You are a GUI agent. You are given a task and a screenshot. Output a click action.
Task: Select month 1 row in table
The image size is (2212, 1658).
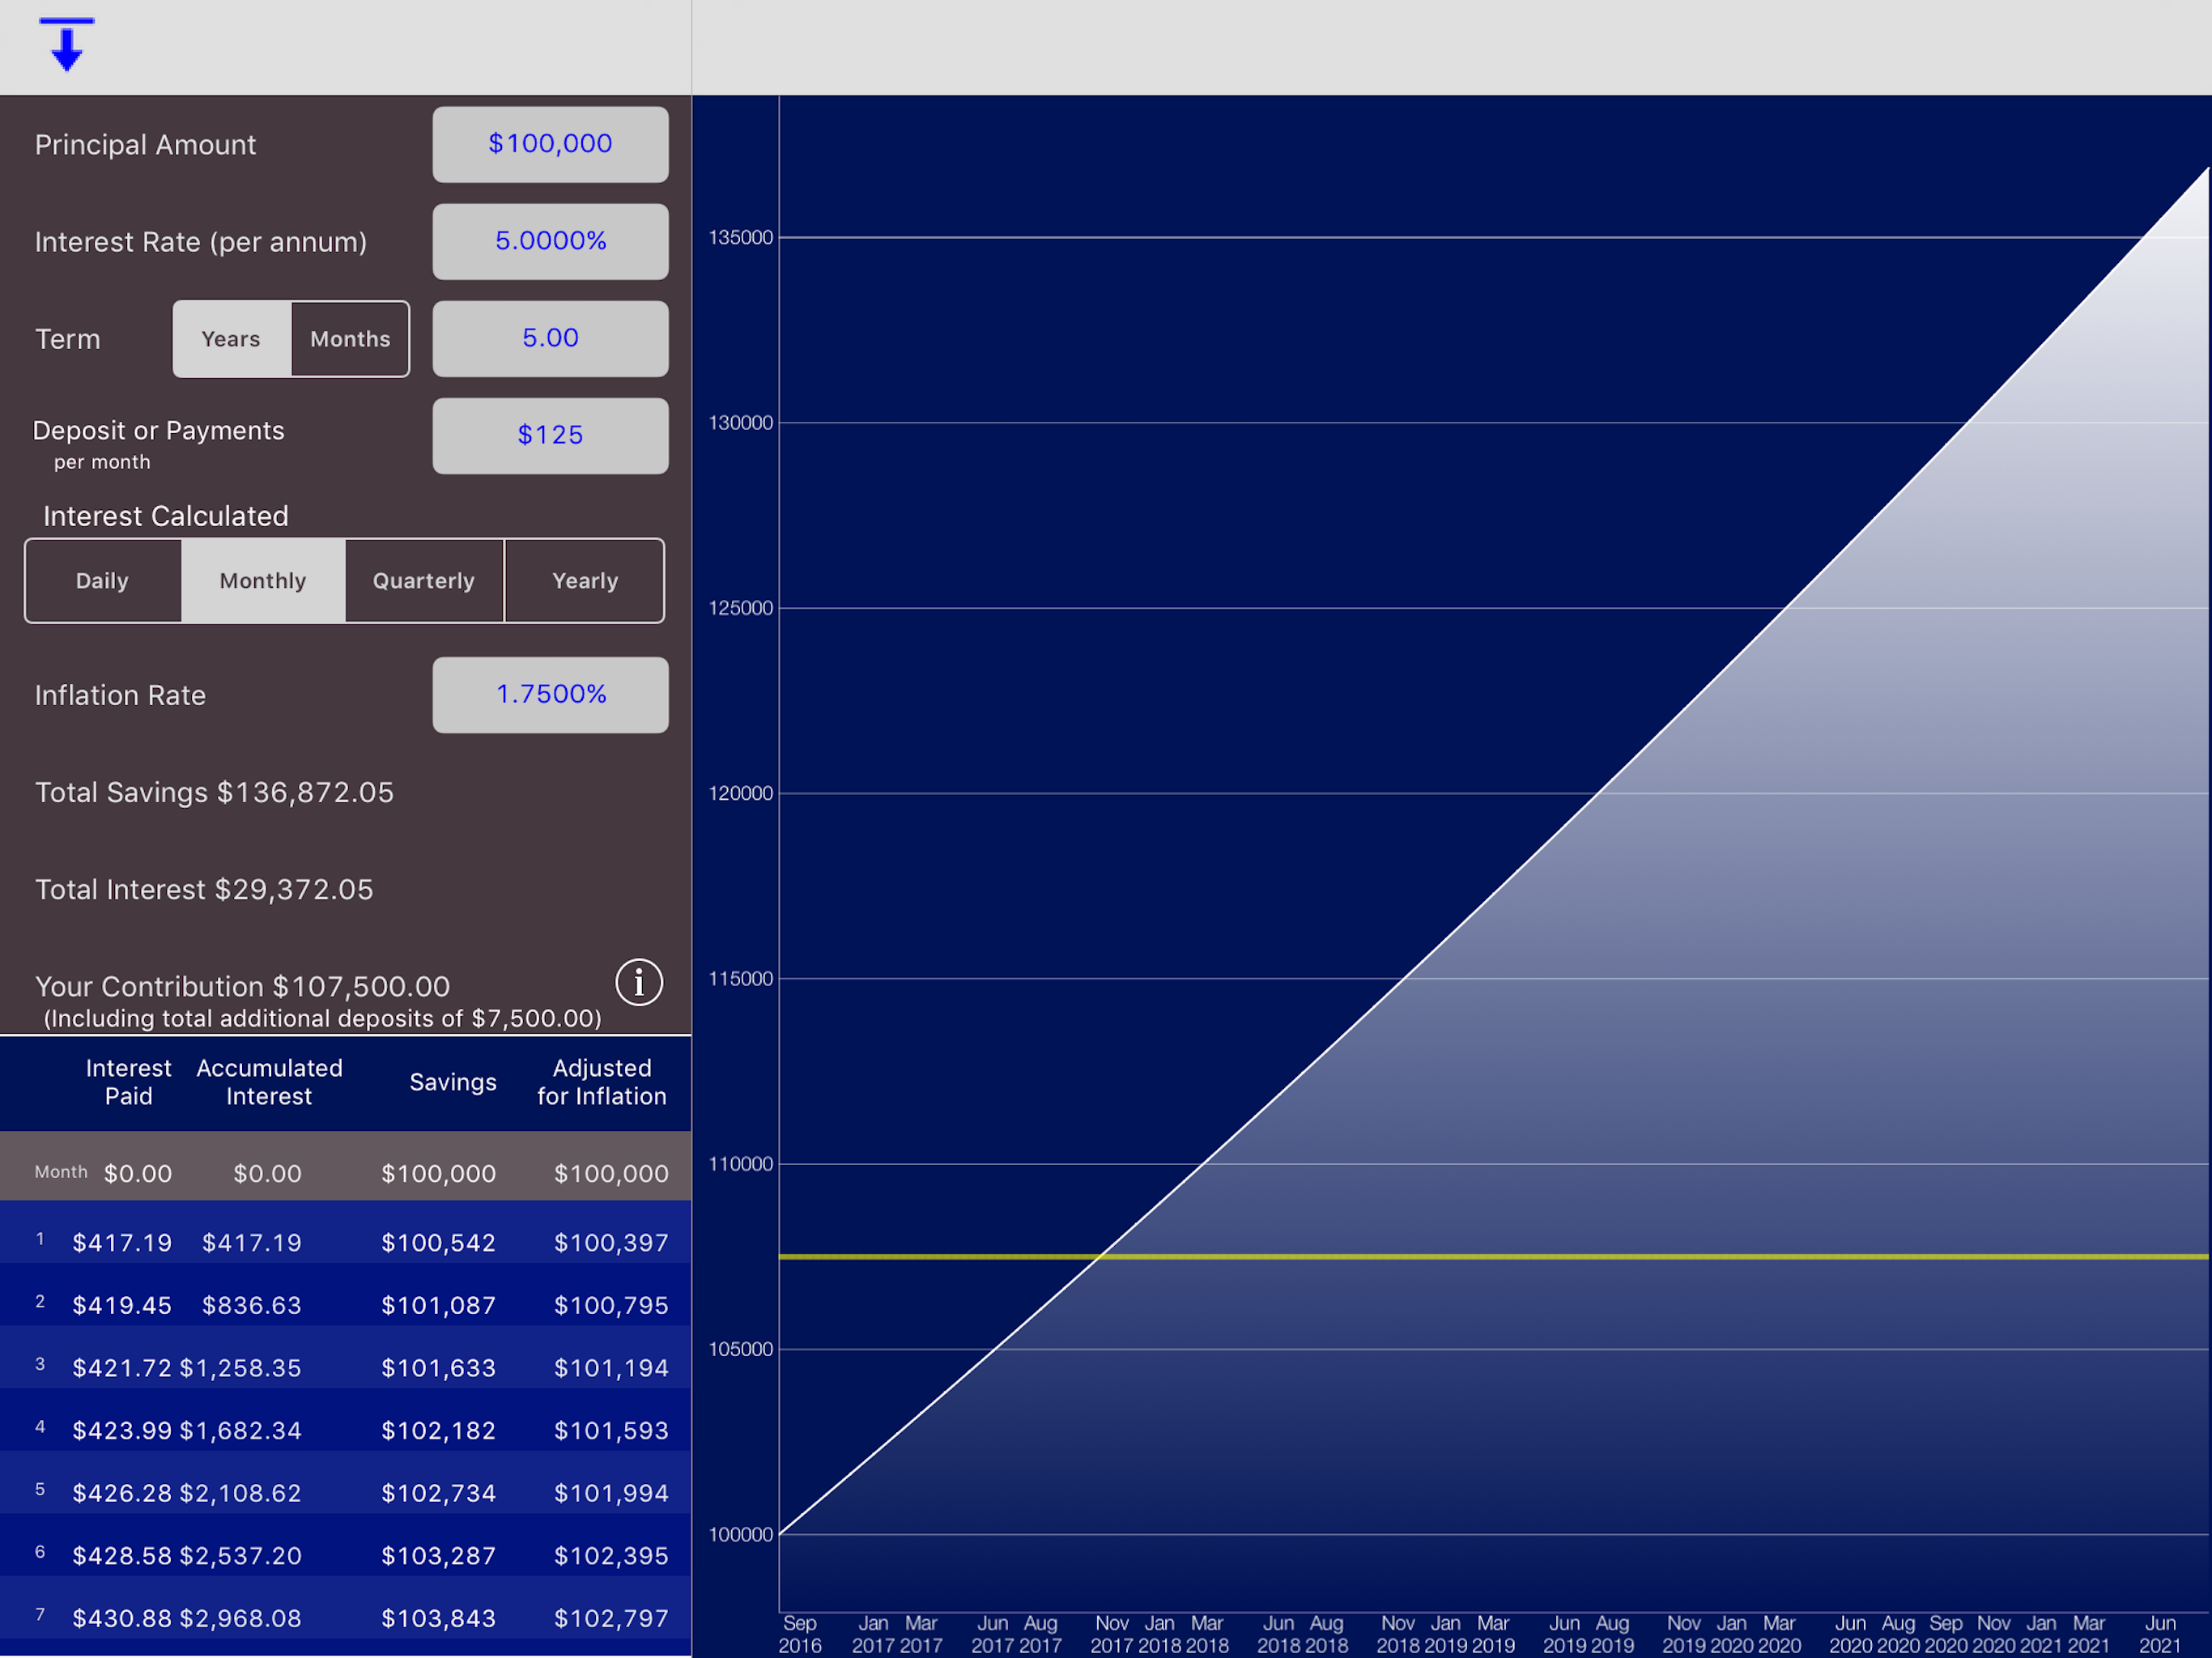(345, 1242)
